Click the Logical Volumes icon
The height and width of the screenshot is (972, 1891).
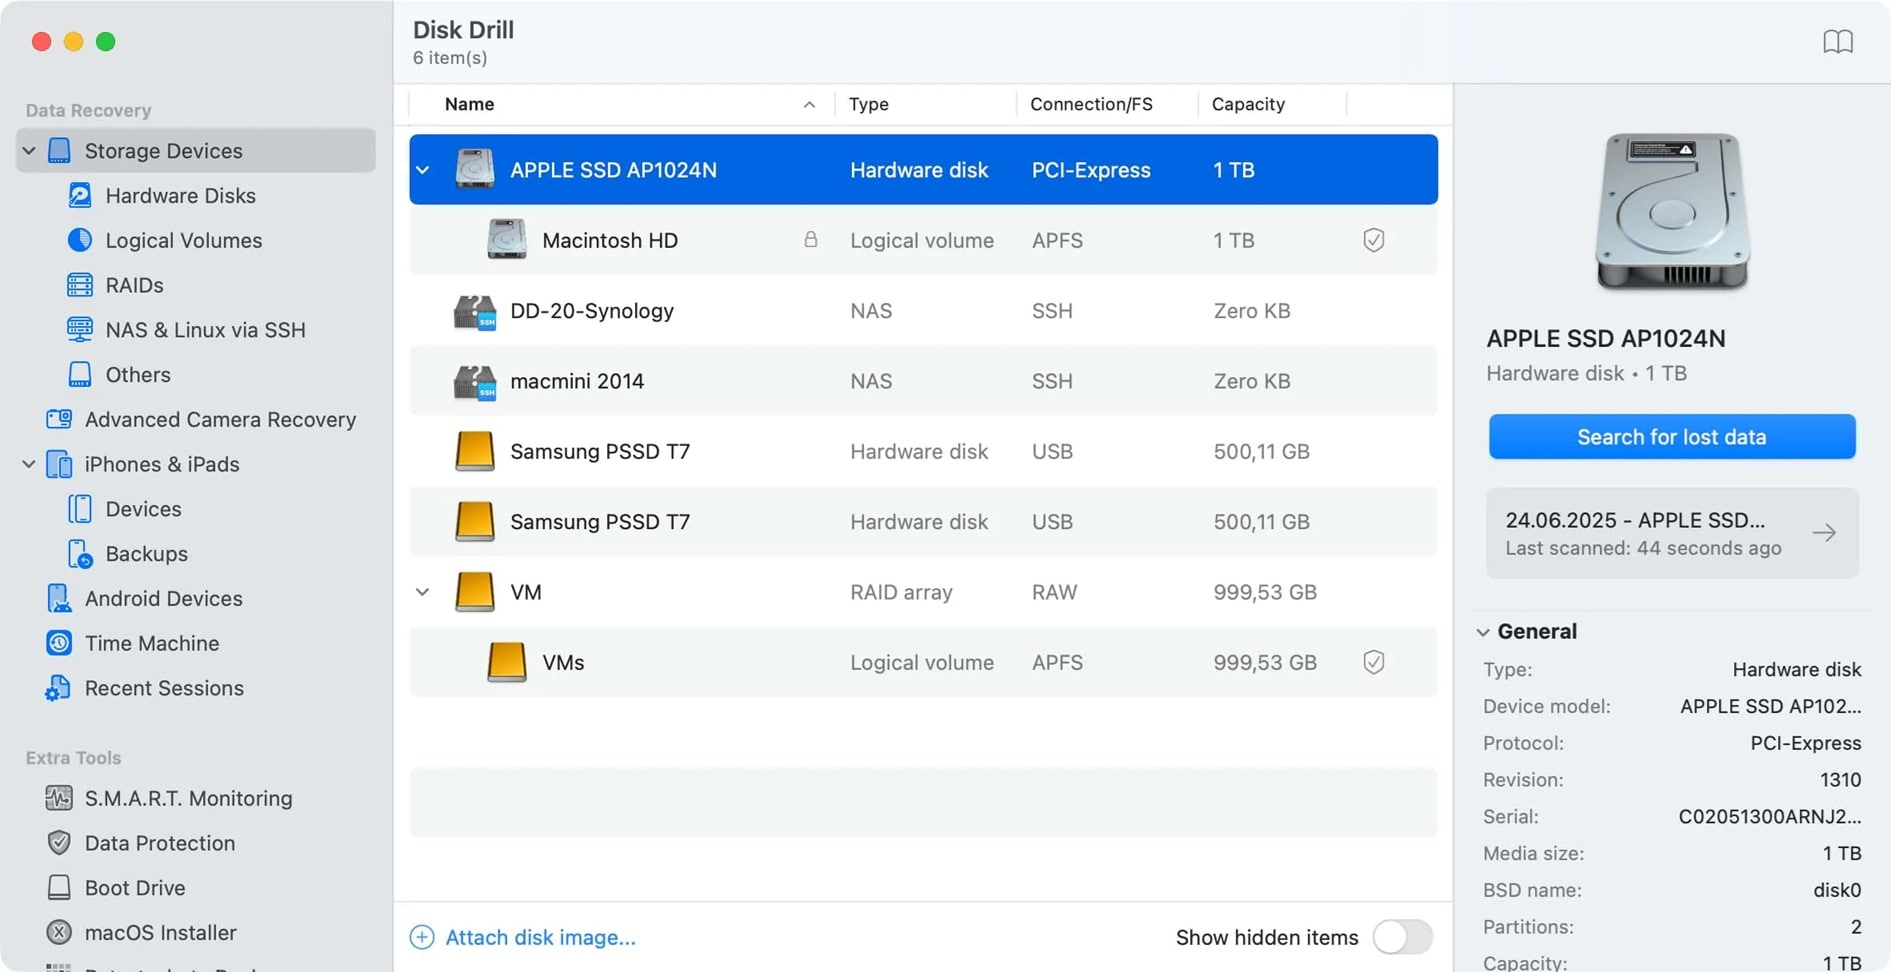click(x=80, y=240)
